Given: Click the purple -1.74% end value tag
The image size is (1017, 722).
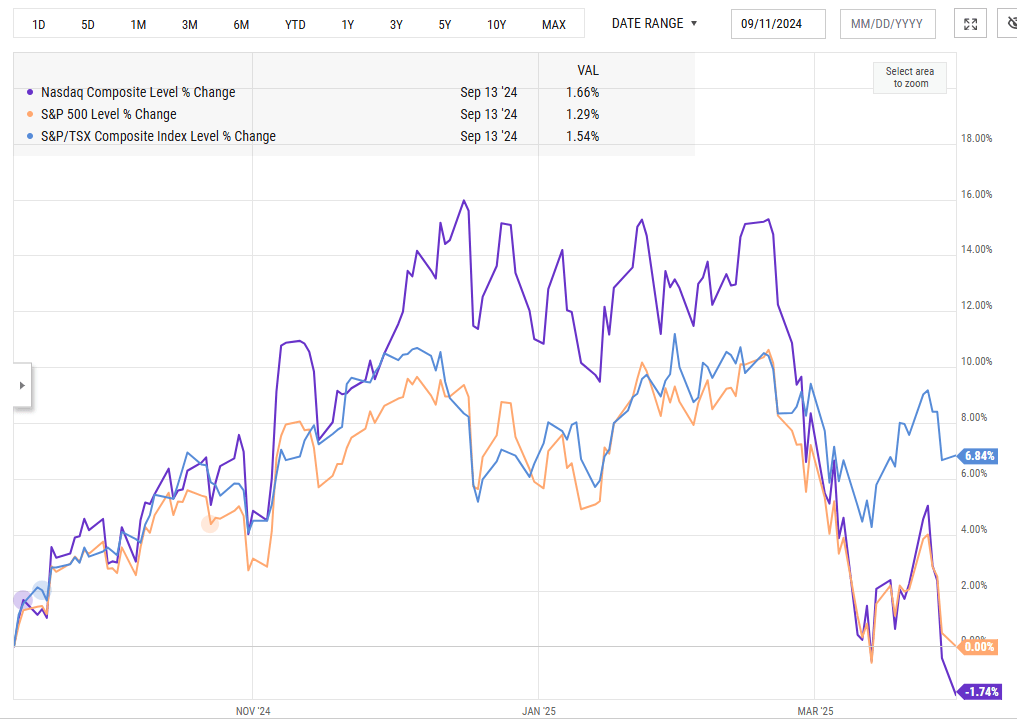Looking at the screenshot, I should [978, 692].
